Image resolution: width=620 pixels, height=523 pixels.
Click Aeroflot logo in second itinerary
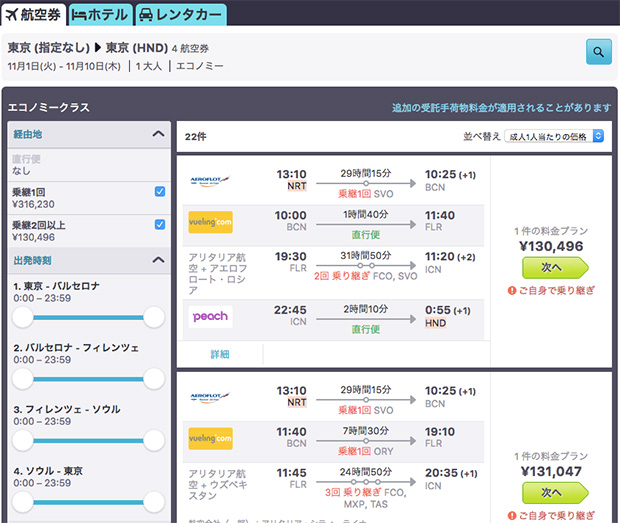click(x=210, y=397)
